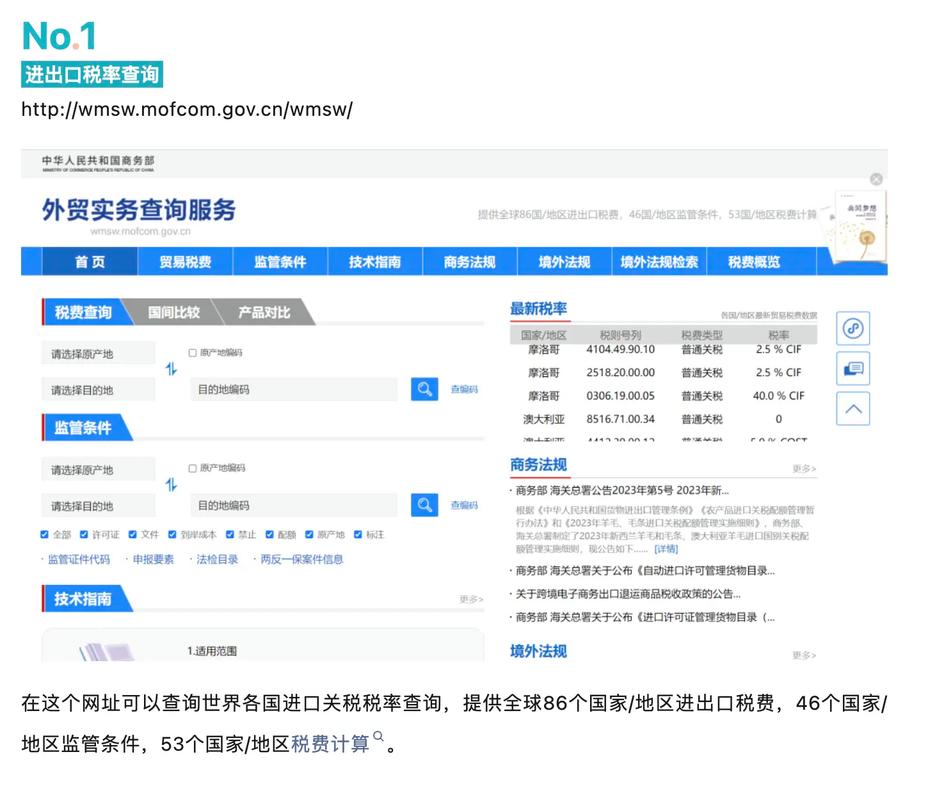Click 更多 next to 技术指南 heading
928x800 pixels.
(x=471, y=599)
